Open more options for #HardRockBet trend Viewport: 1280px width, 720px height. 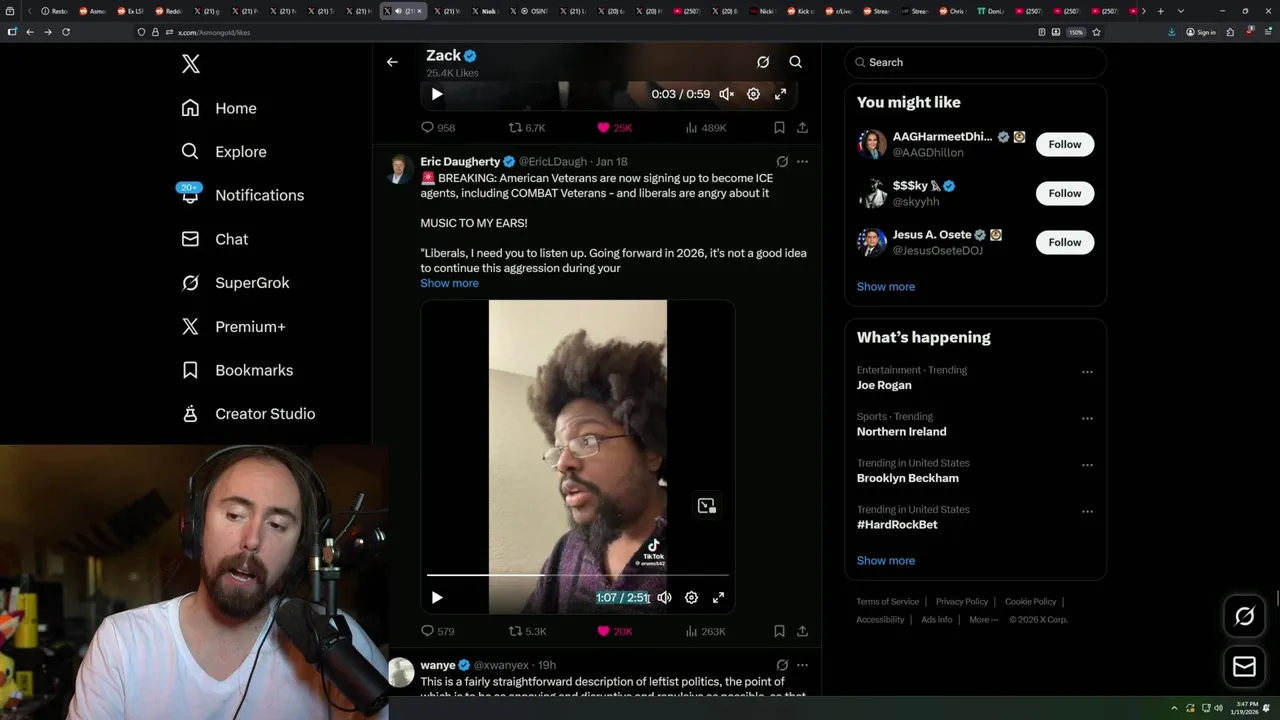[1087, 511]
